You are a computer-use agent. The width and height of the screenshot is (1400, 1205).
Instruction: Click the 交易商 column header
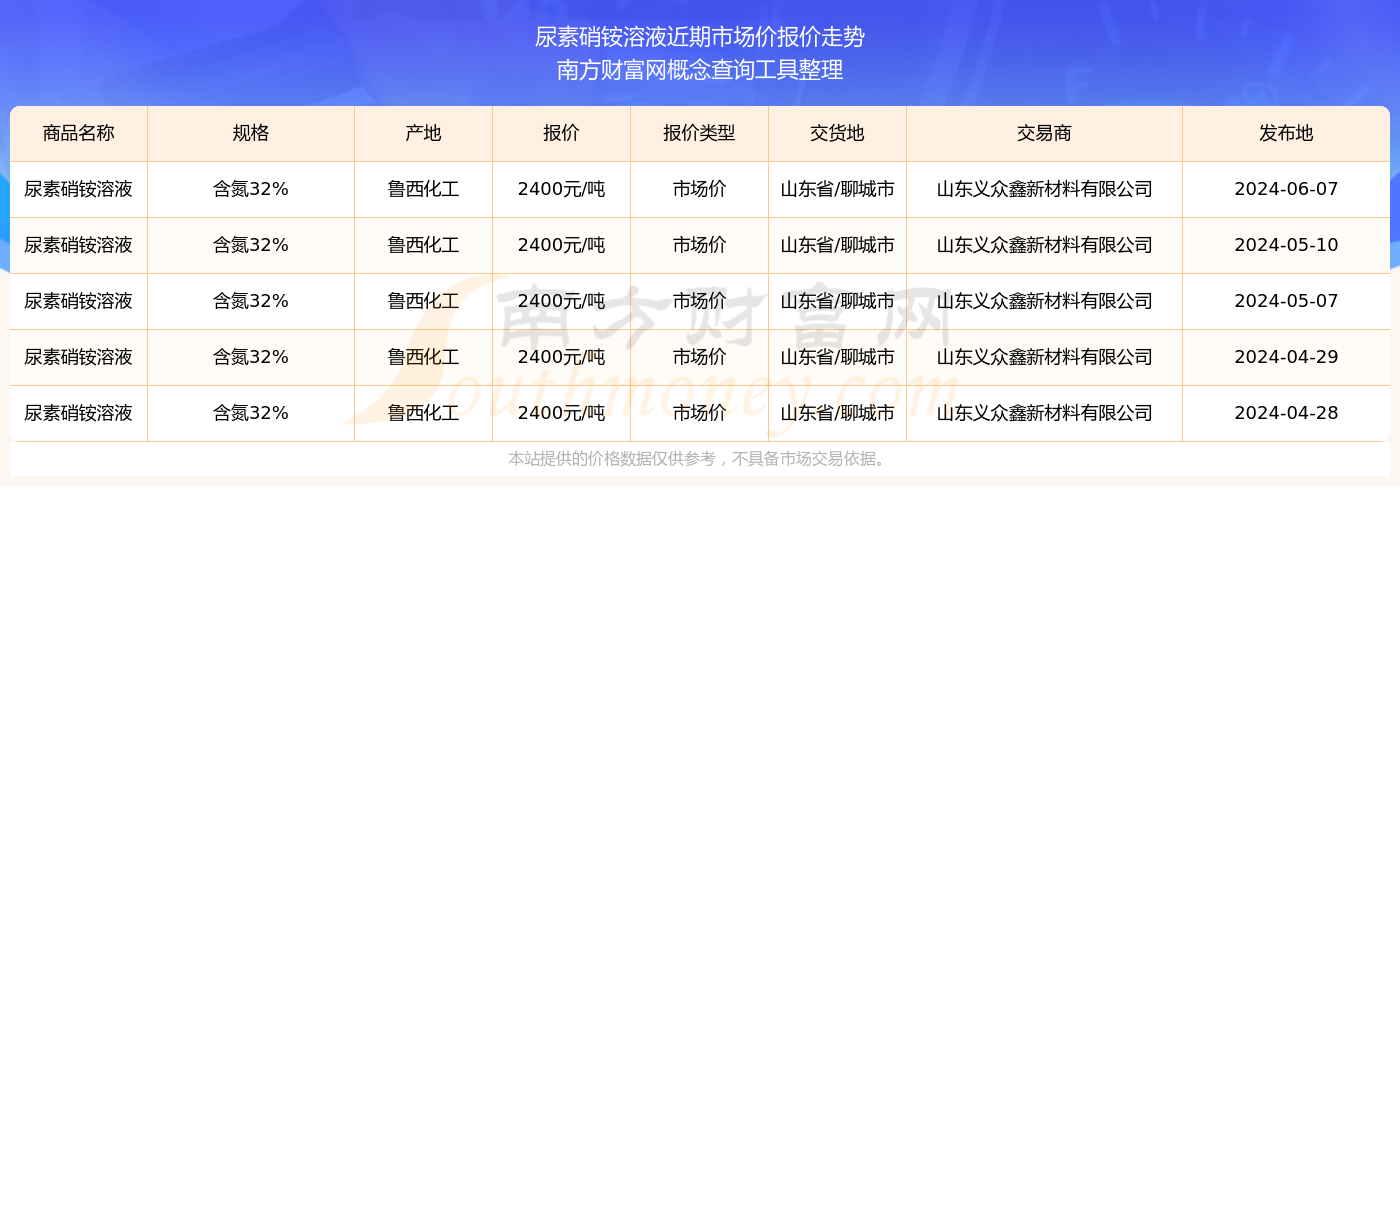point(1044,134)
